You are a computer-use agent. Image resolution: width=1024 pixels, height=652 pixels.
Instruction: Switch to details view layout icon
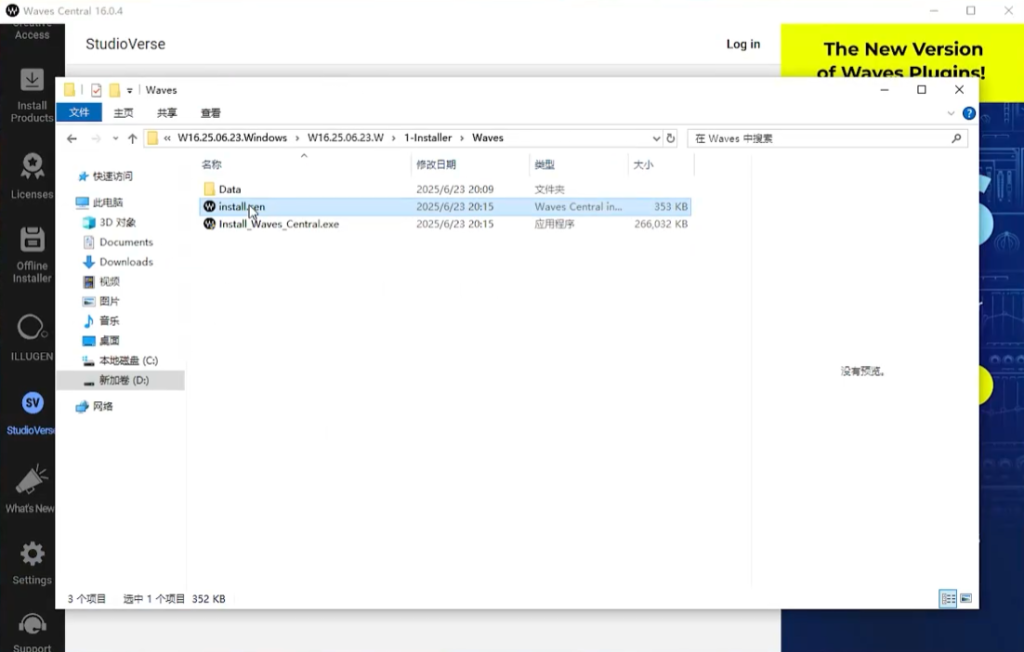point(948,598)
